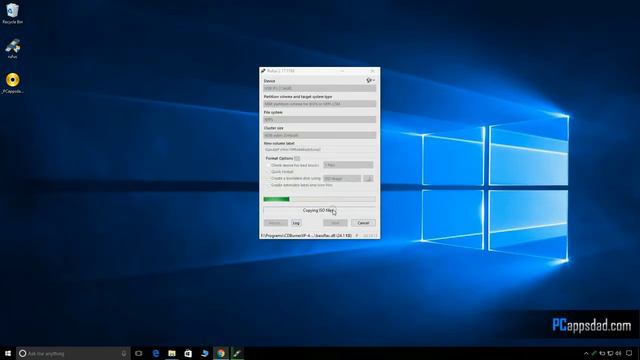This screenshot has width=640, height=360.
Task: Expand Format Options advanced toggle button
Action: click(297, 158)
